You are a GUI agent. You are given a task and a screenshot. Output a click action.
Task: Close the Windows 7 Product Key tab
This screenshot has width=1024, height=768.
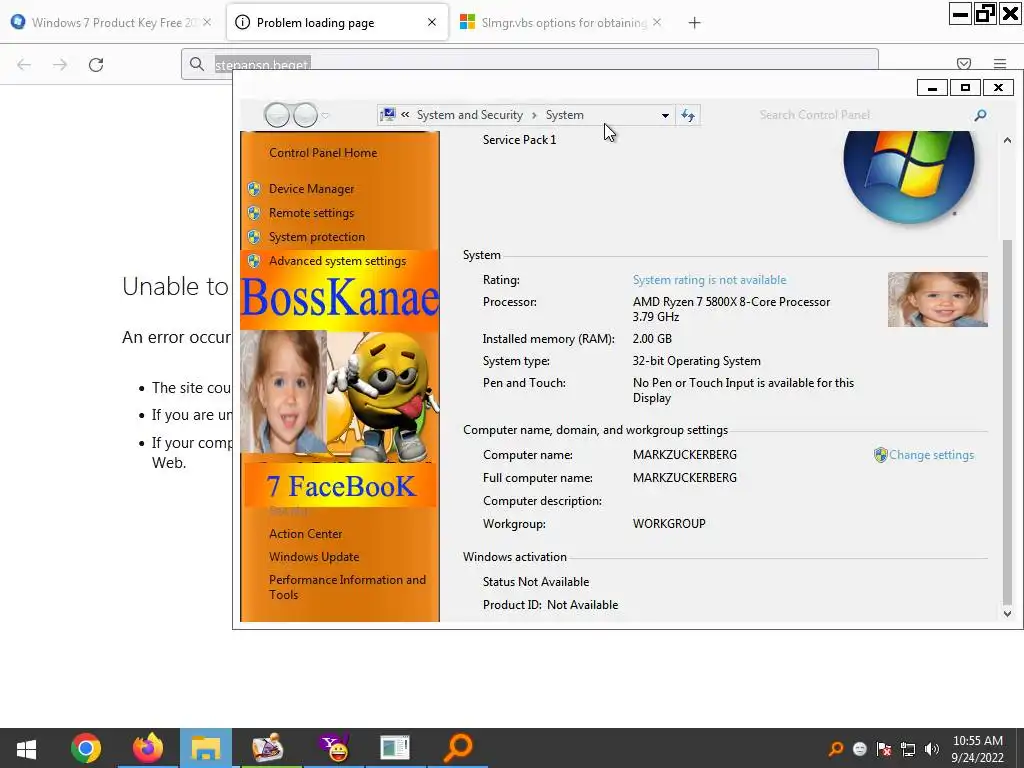(x=206, y=22)
